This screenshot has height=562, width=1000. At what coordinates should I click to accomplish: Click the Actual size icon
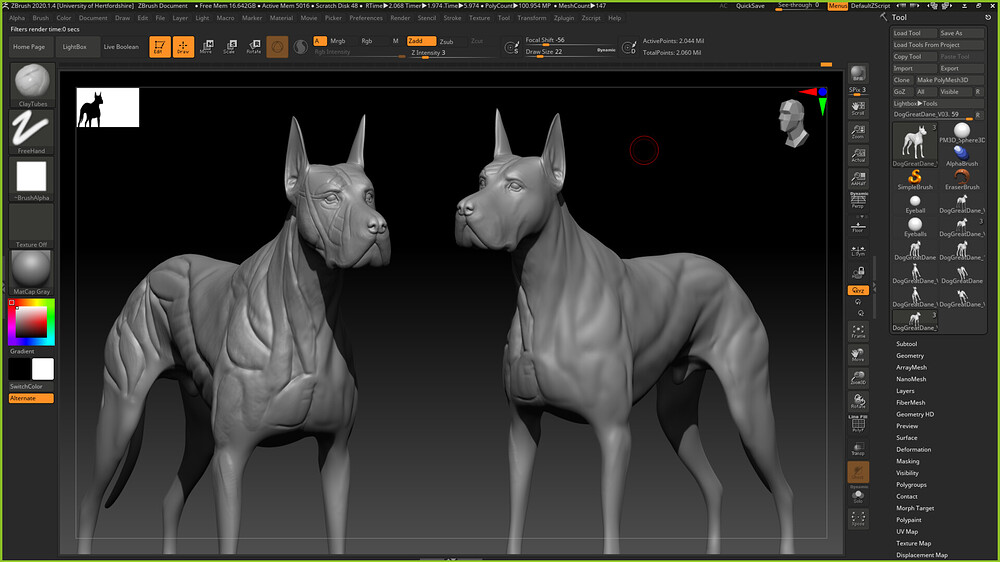tap(858, 155)
